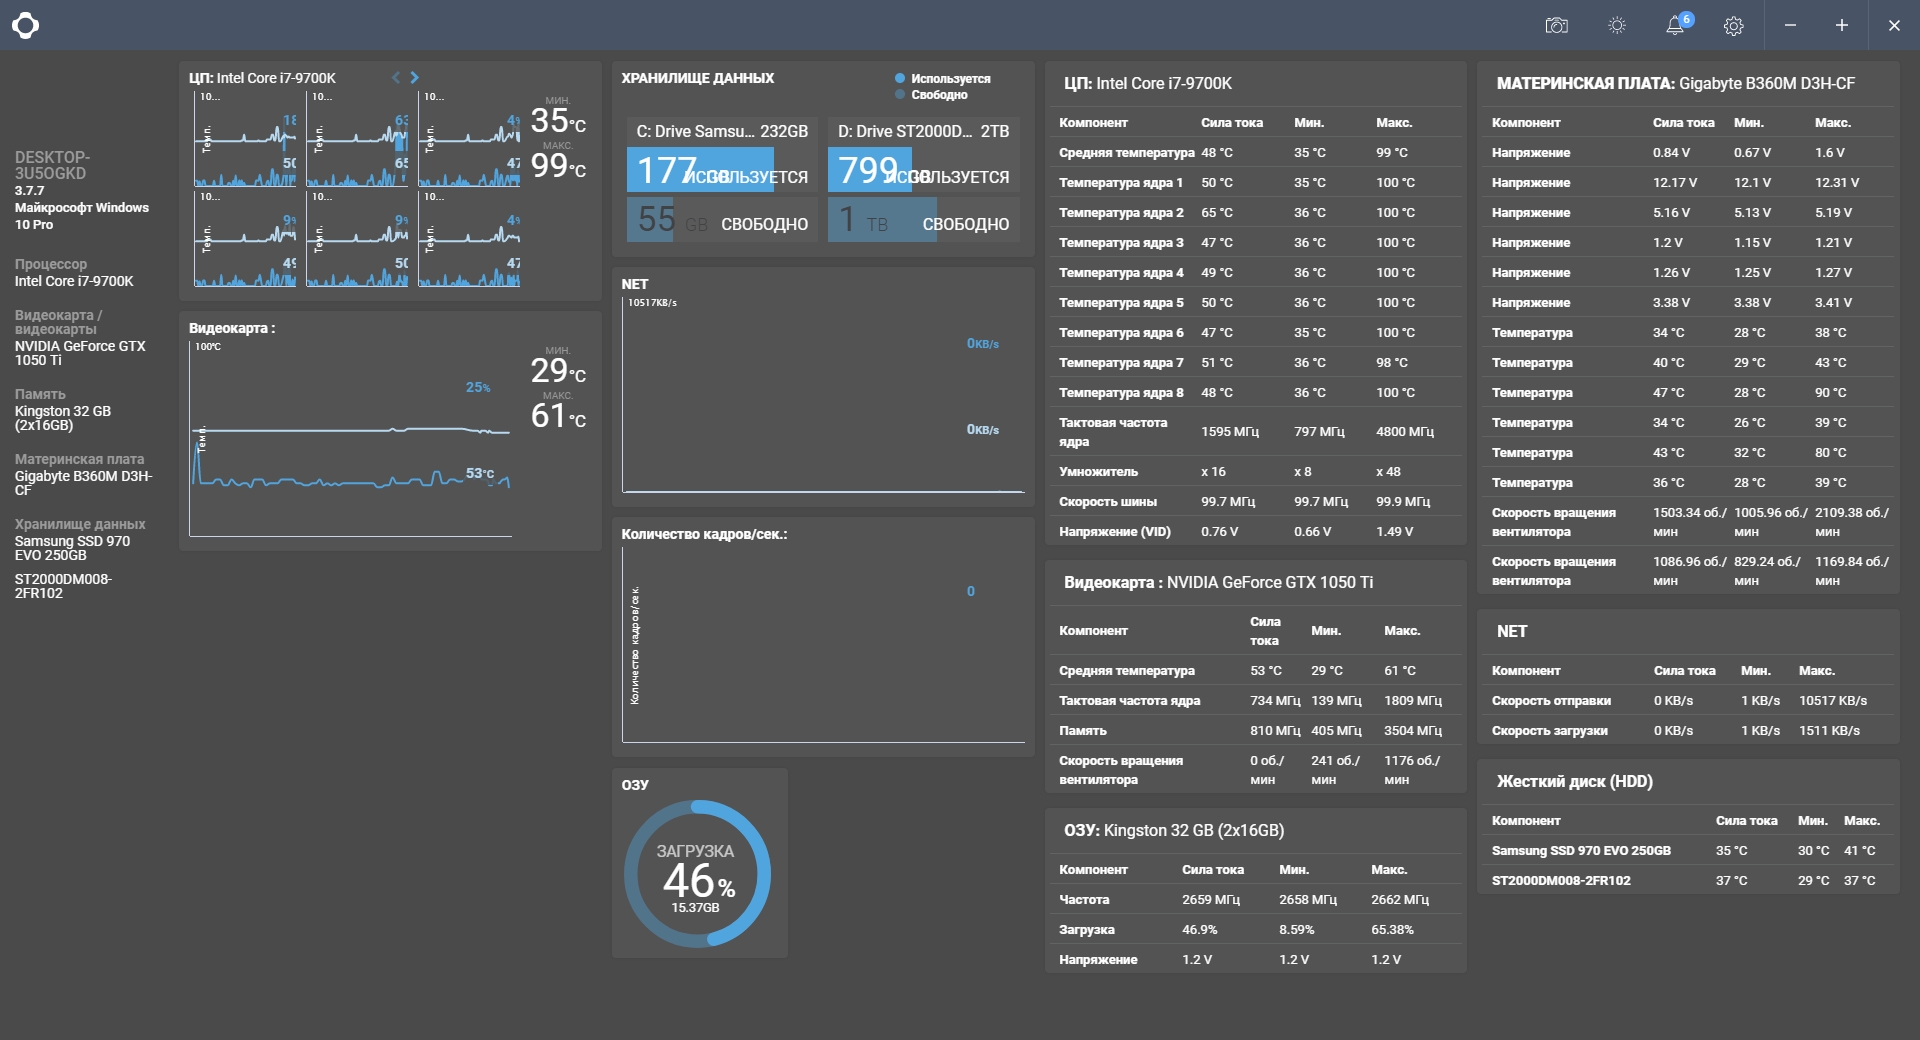Take a screenshot with the camera icon
This screenshot has width=1920, height=1040.
tap(1556, 26)
